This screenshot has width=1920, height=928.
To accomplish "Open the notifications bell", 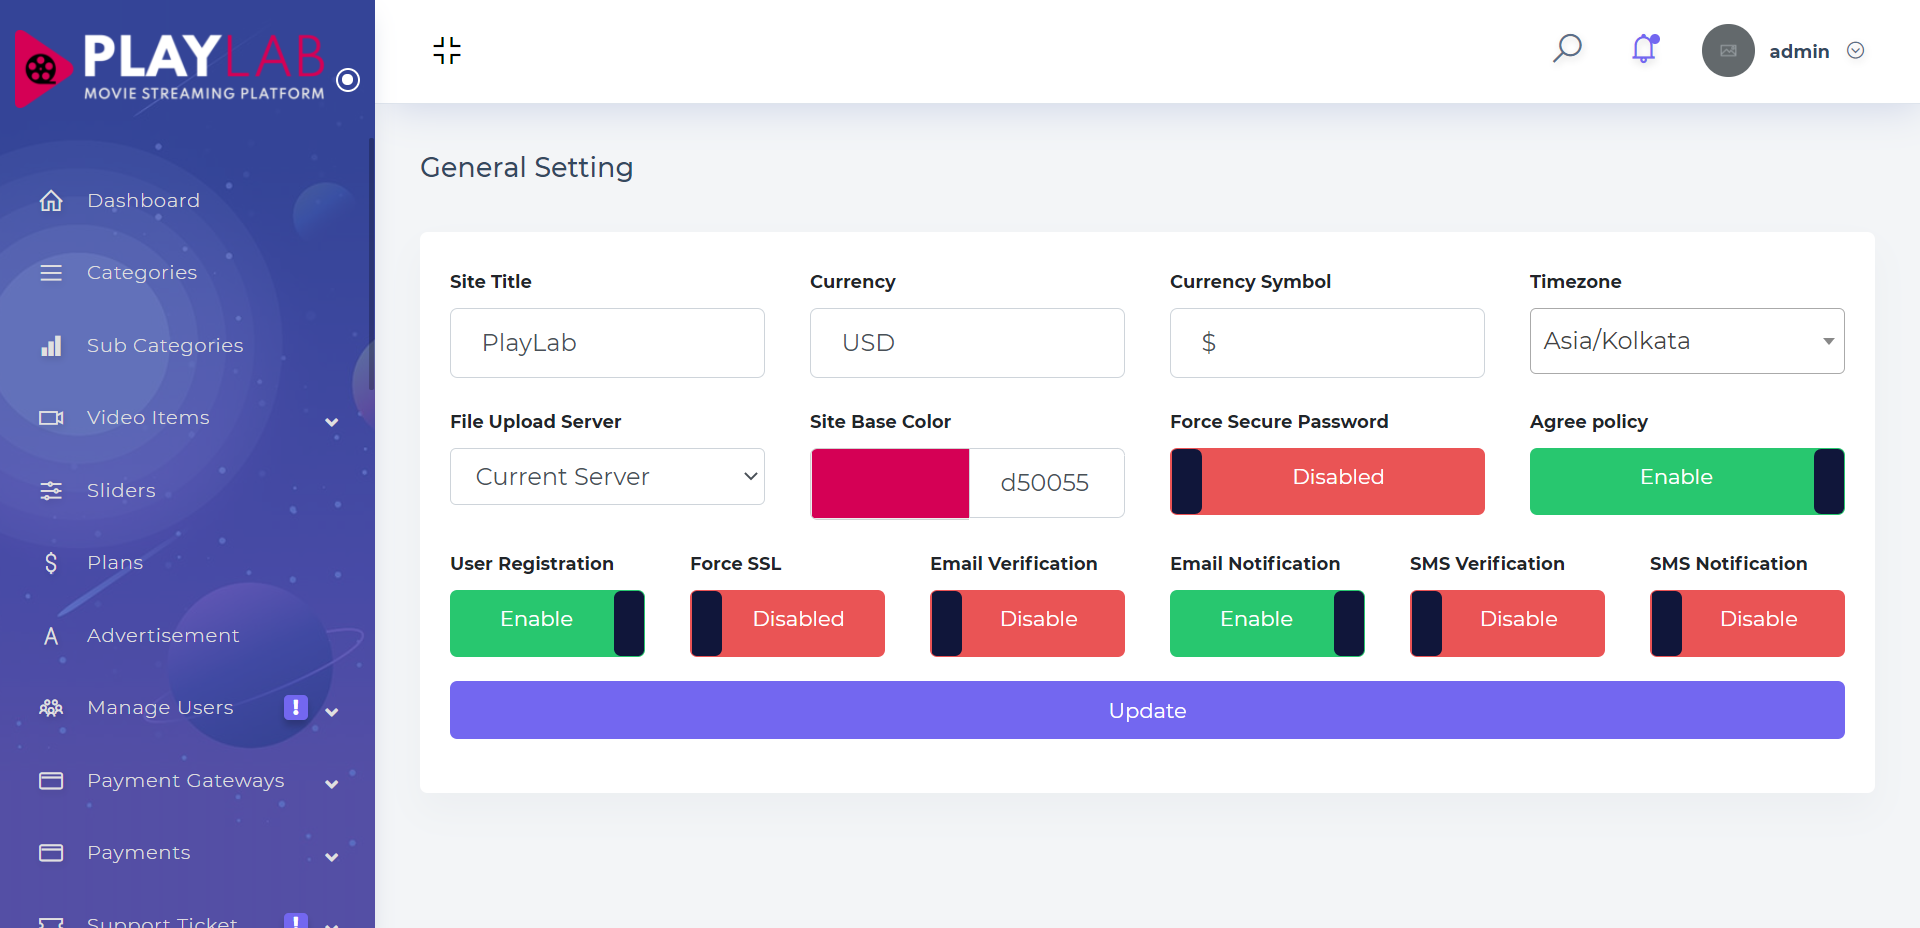I will pyautogui.click(x=1642, y=49).
